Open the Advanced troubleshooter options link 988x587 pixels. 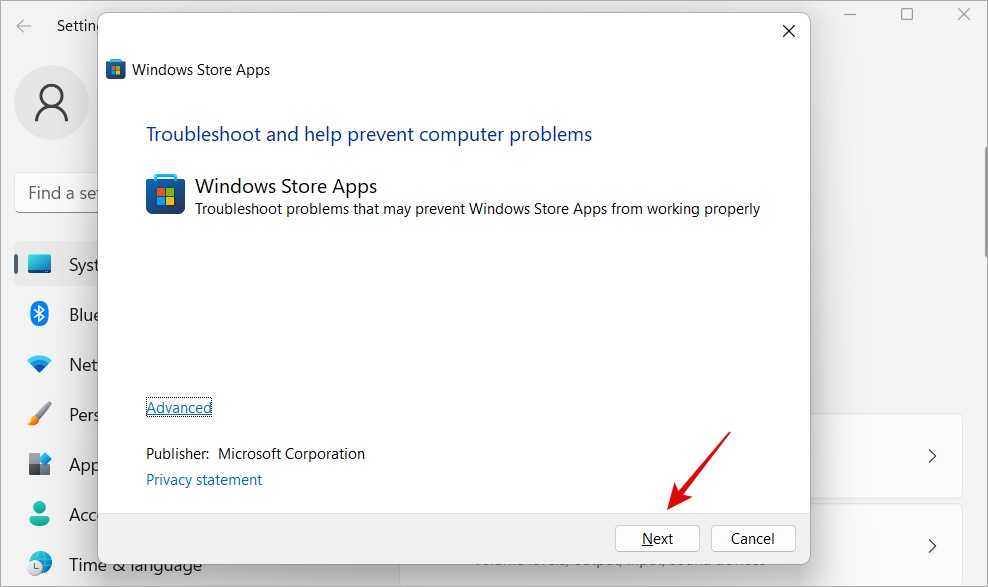(x=179, y=408)
